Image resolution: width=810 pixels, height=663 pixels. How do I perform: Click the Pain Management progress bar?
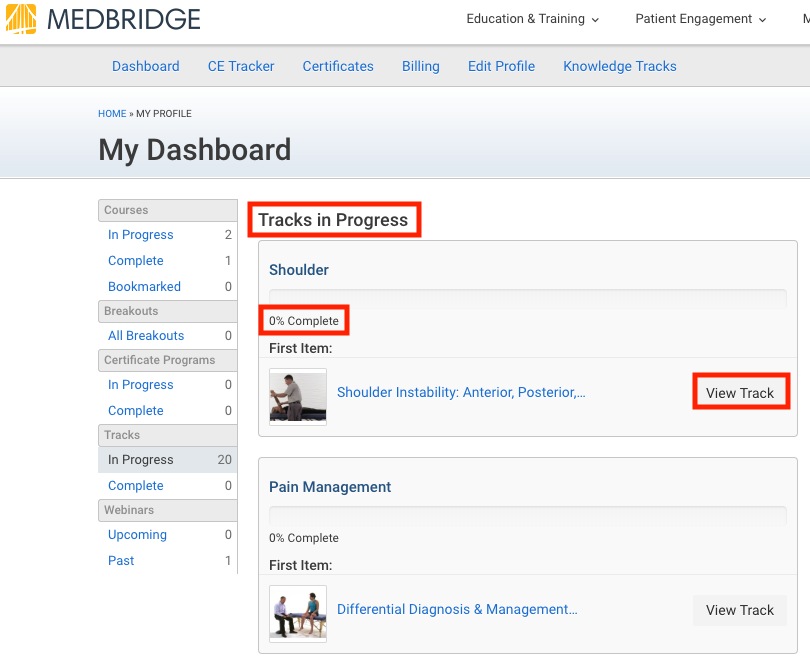pyautogui.click(x=527, y=516)
